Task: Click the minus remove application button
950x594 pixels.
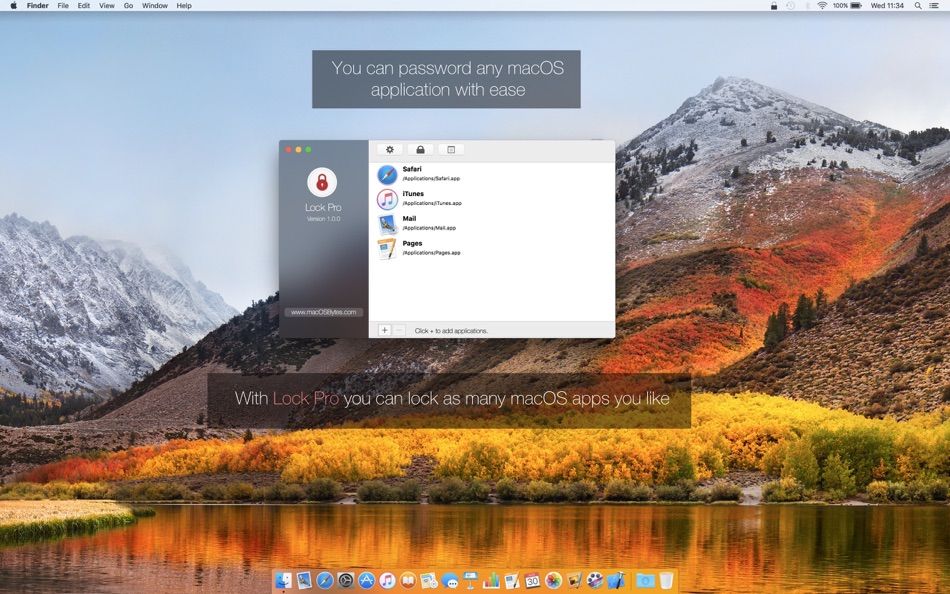Action: coord(399,330)
